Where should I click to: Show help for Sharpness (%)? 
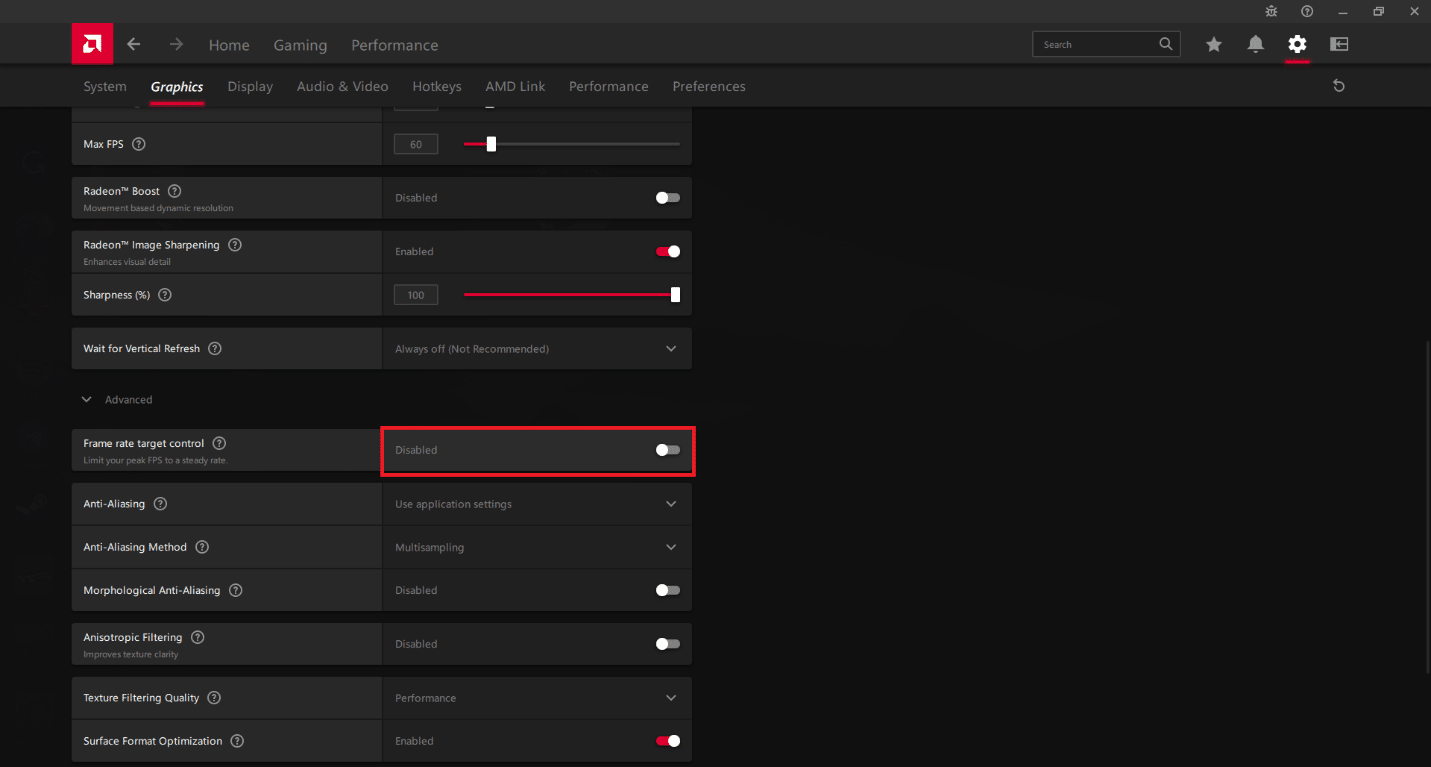pyautogui.click(x=165, y=295)
